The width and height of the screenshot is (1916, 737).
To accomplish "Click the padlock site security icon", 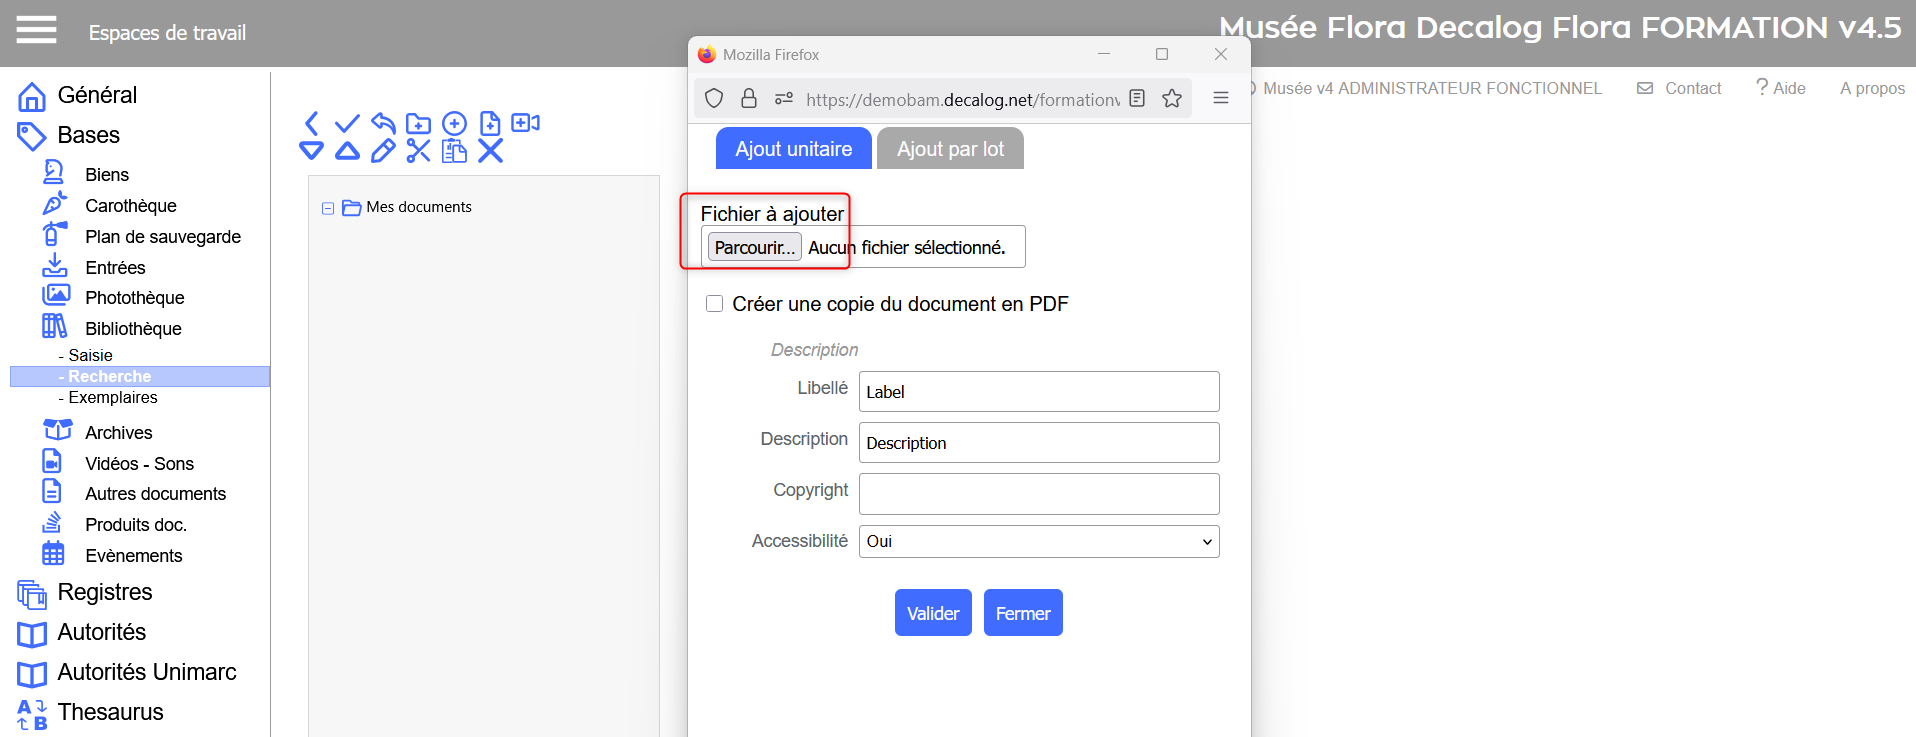I will (748, 98).
